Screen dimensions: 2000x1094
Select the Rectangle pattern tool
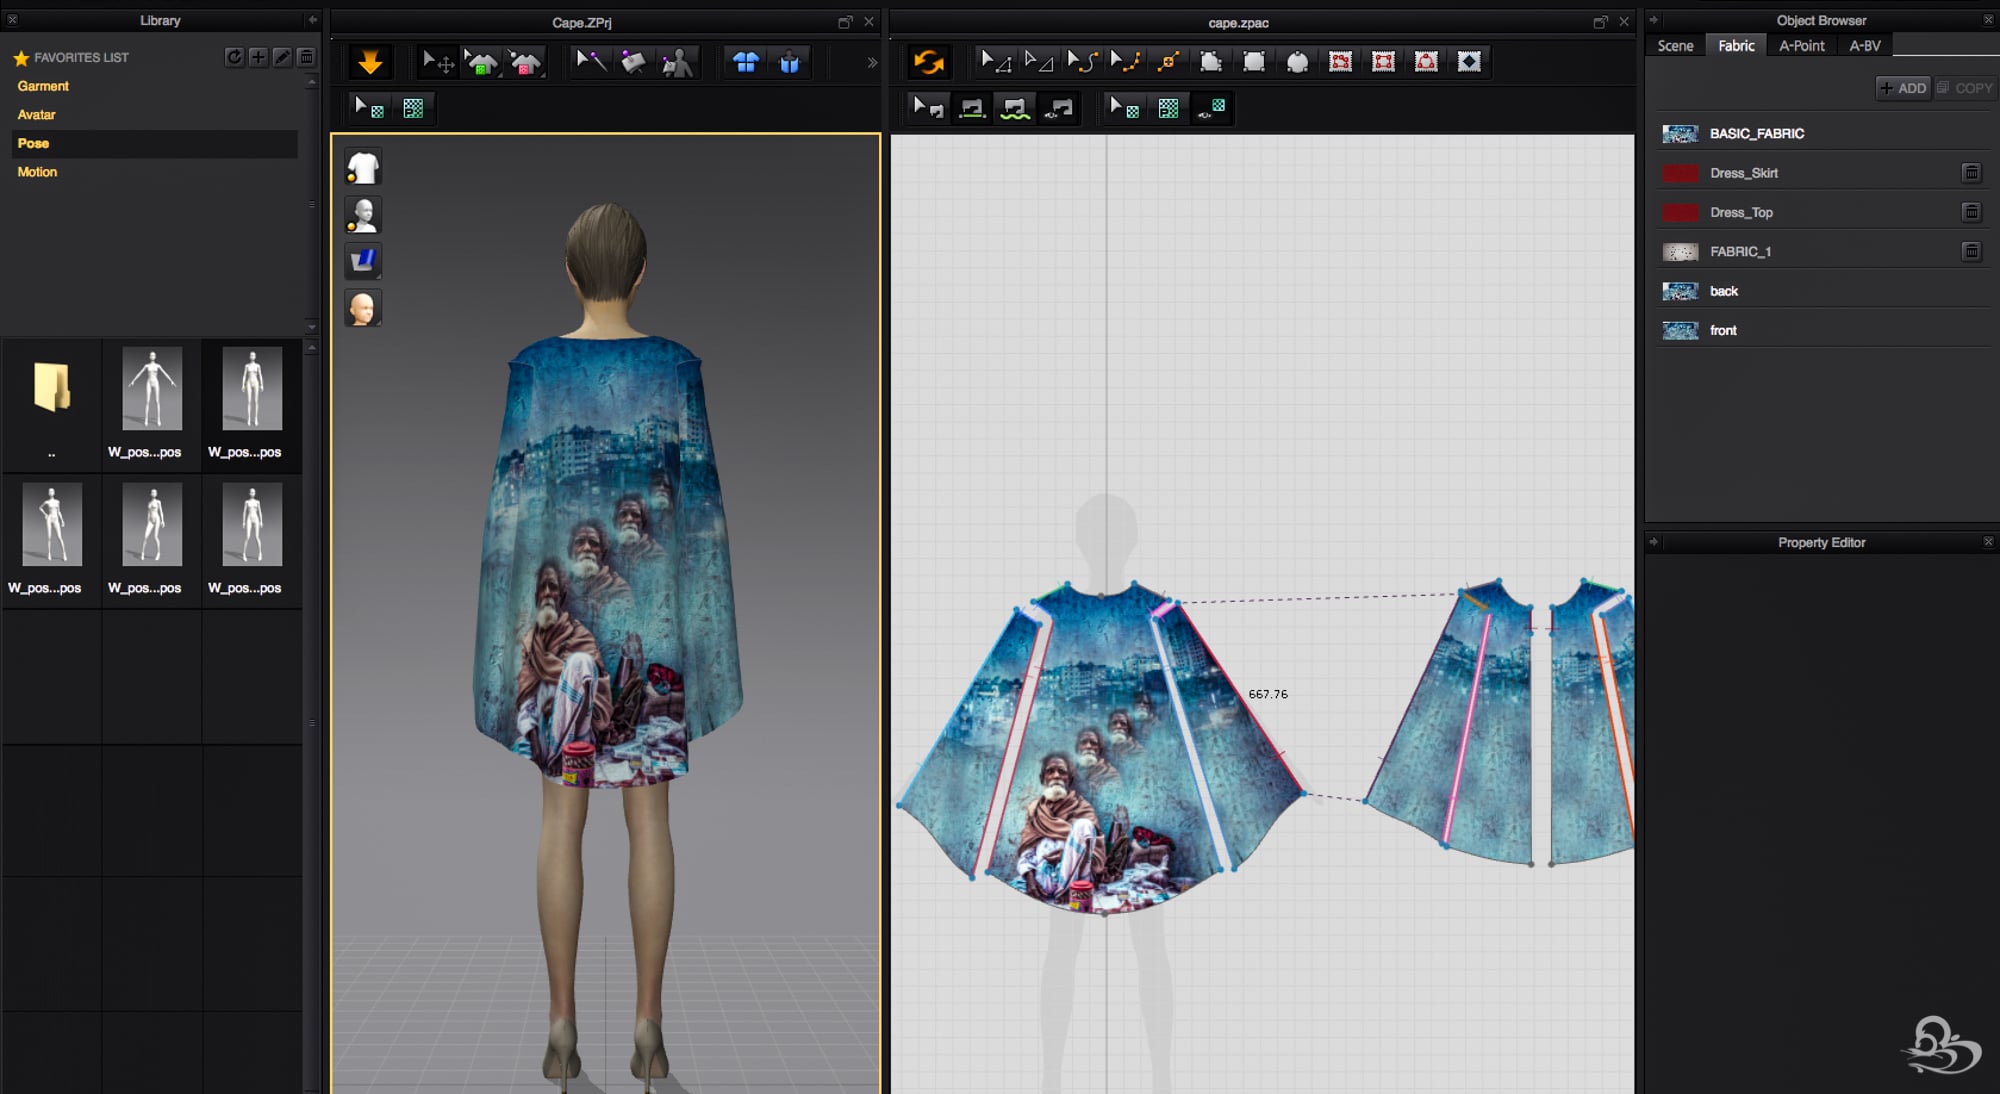tap(1254, 62)
